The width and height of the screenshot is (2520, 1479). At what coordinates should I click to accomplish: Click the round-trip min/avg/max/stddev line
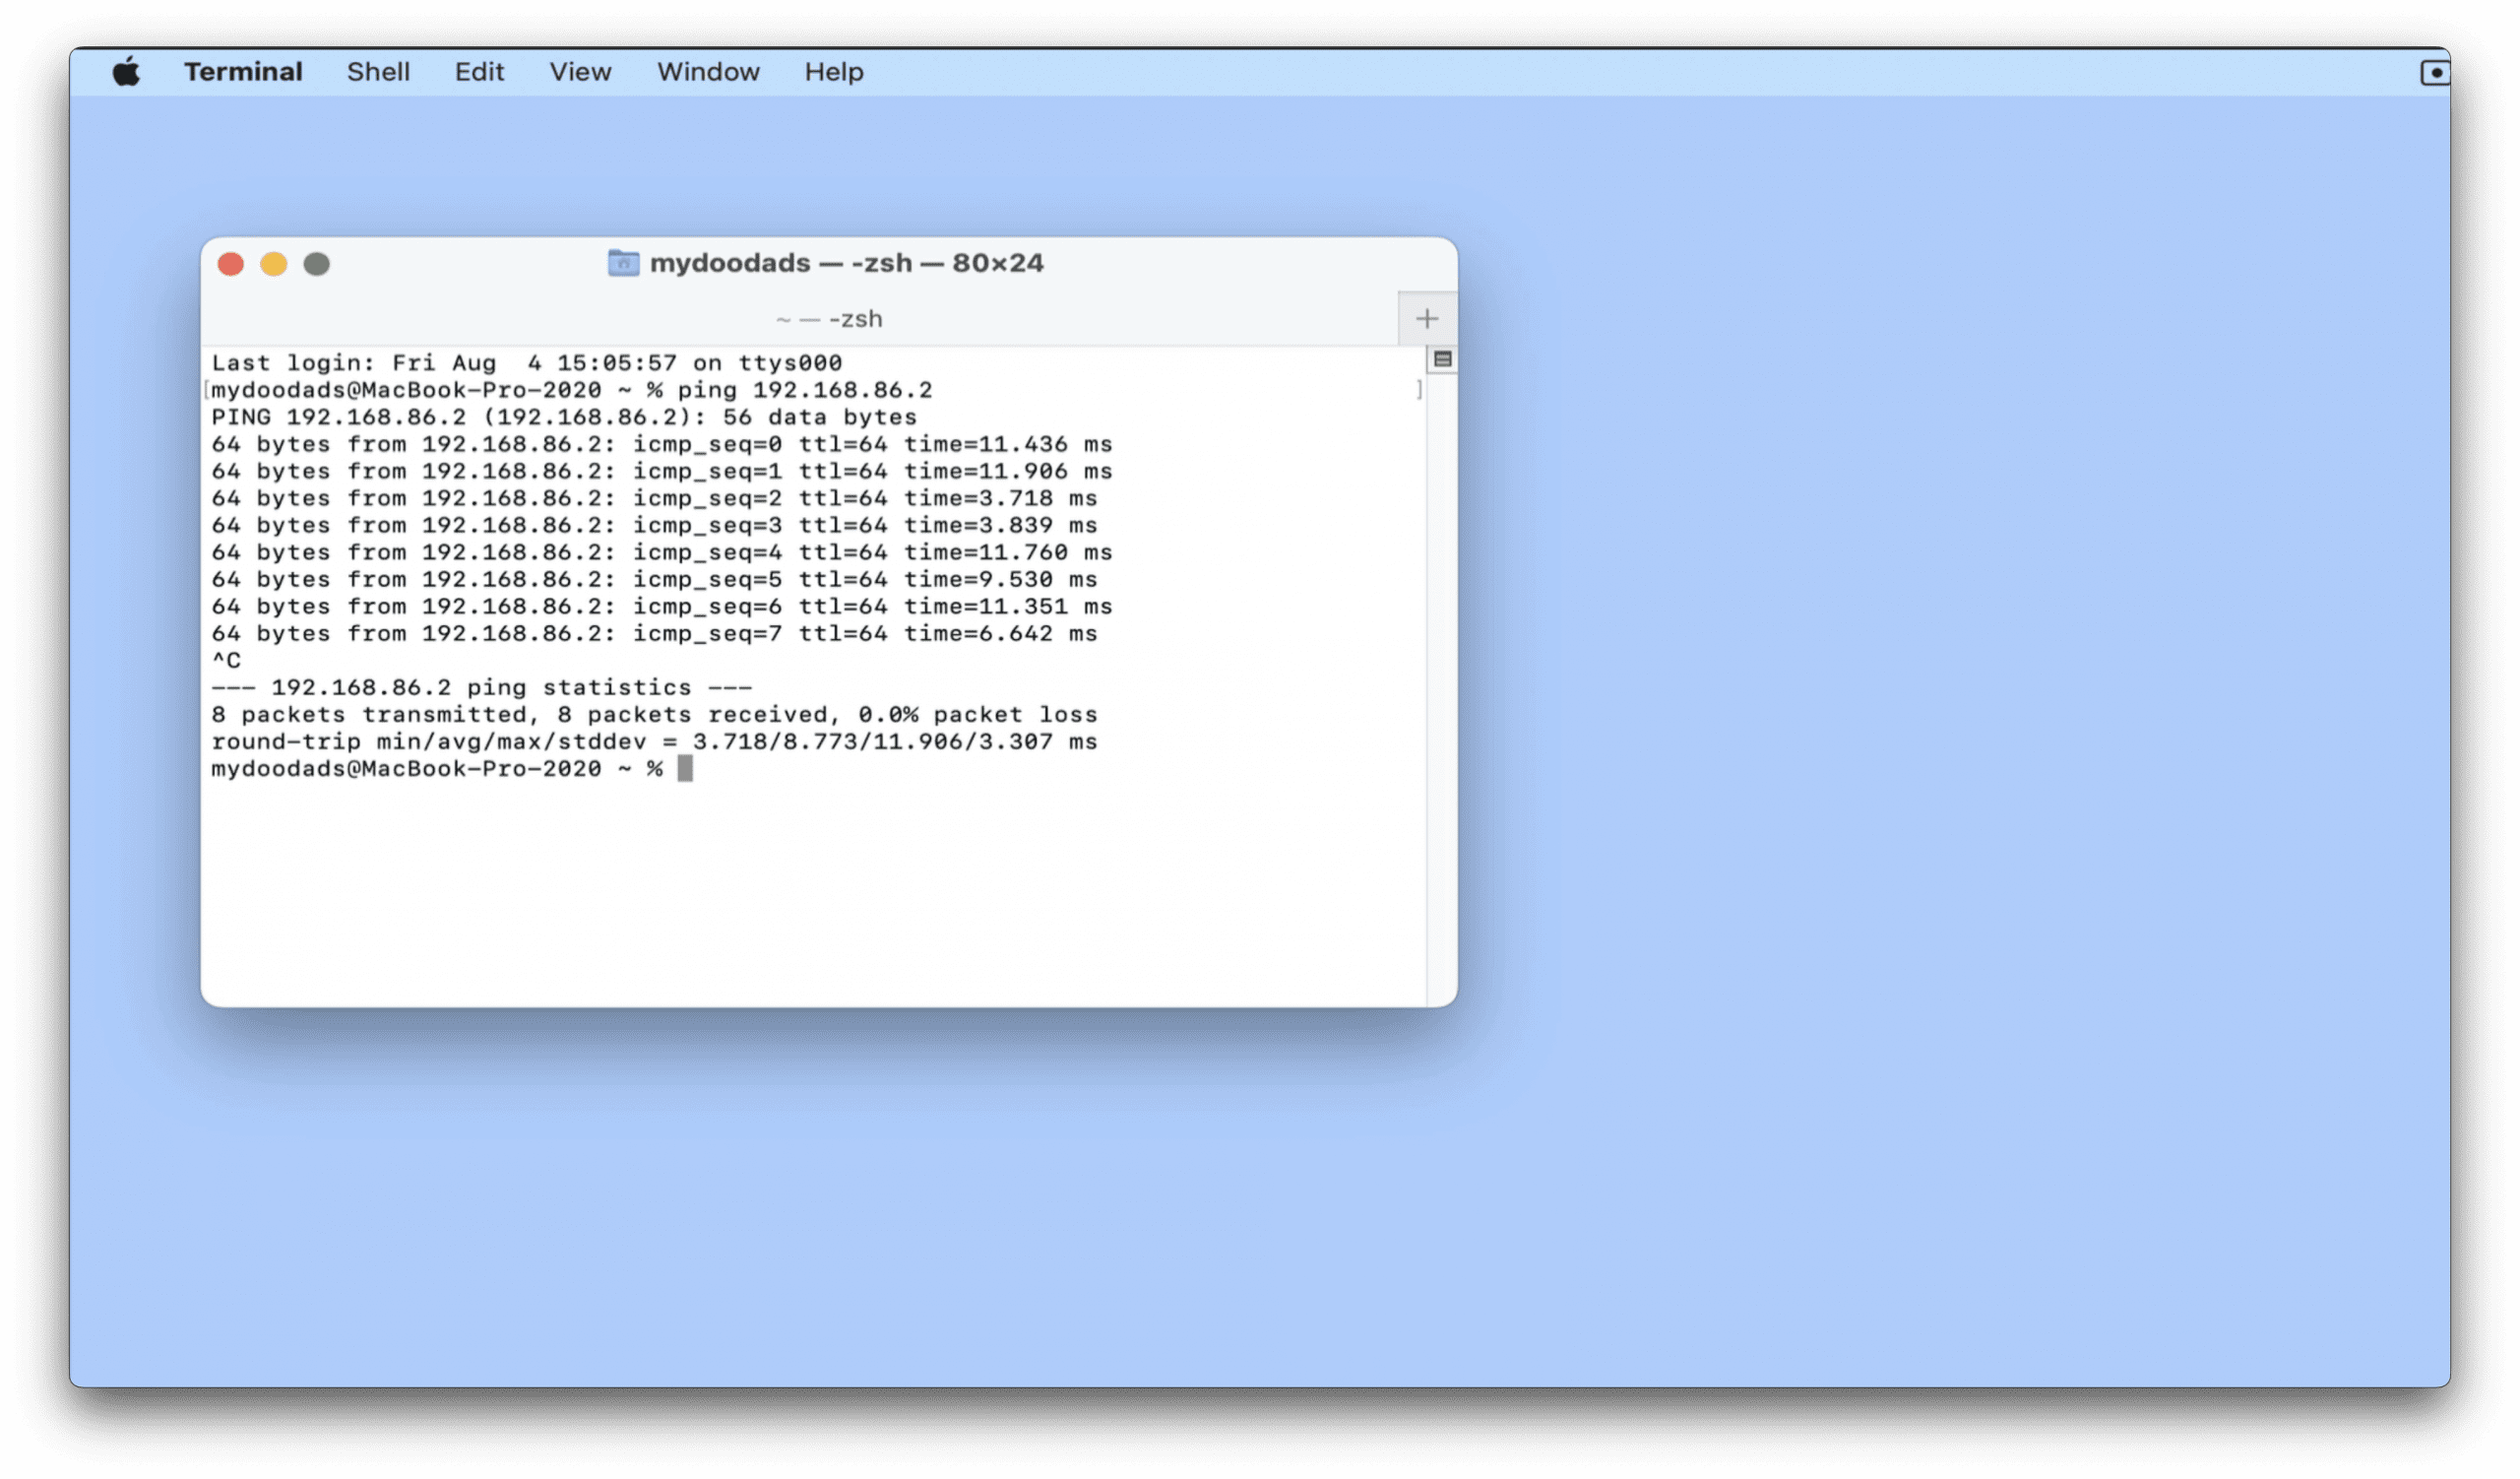[654, 741]
